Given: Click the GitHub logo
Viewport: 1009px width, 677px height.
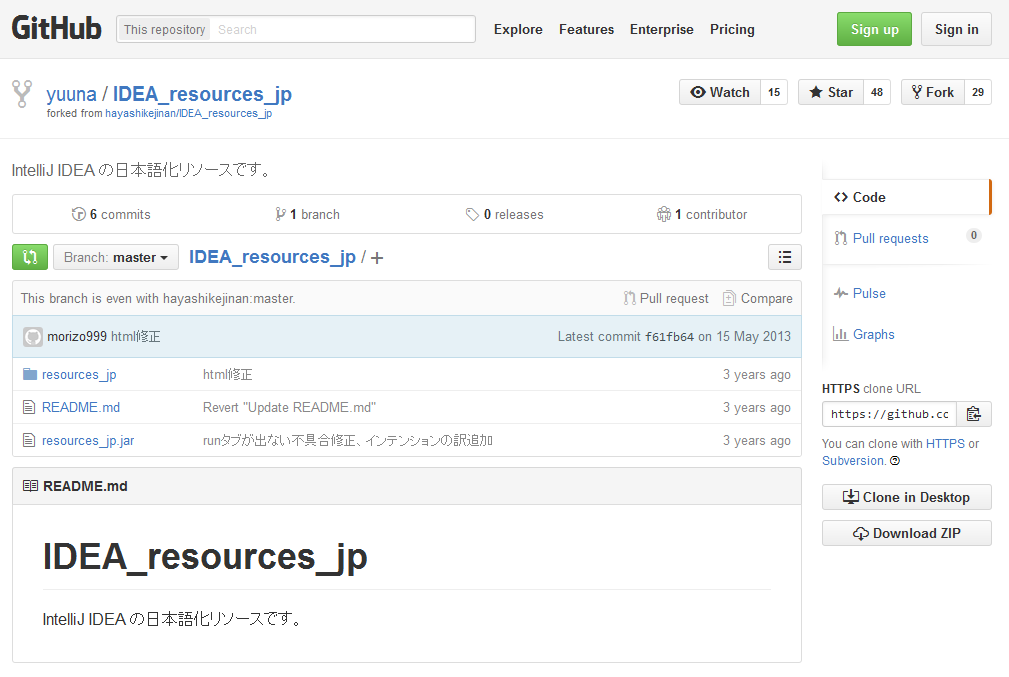Looking at the screenshot, I should pyautogui.click(x=57, y=29).
